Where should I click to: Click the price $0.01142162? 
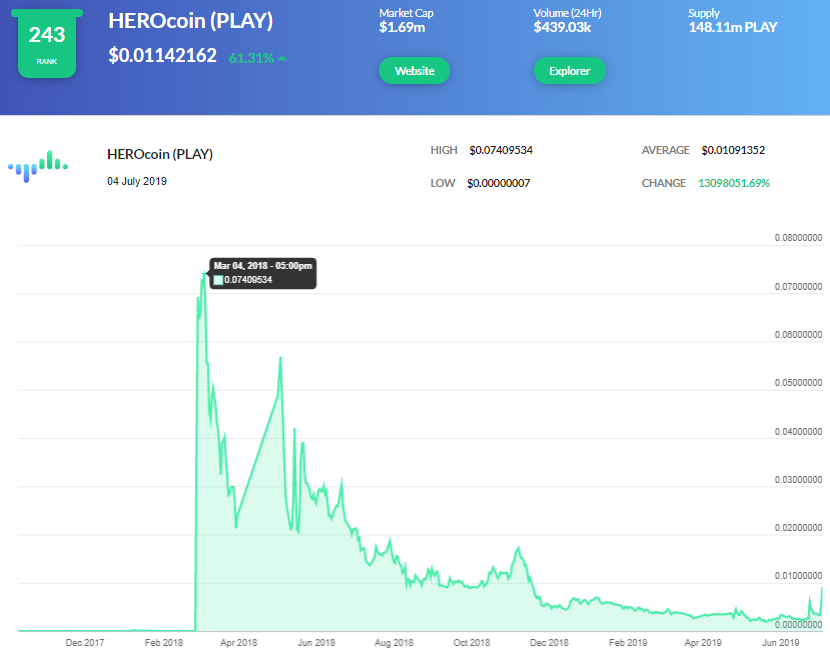[x=163, y=56]
